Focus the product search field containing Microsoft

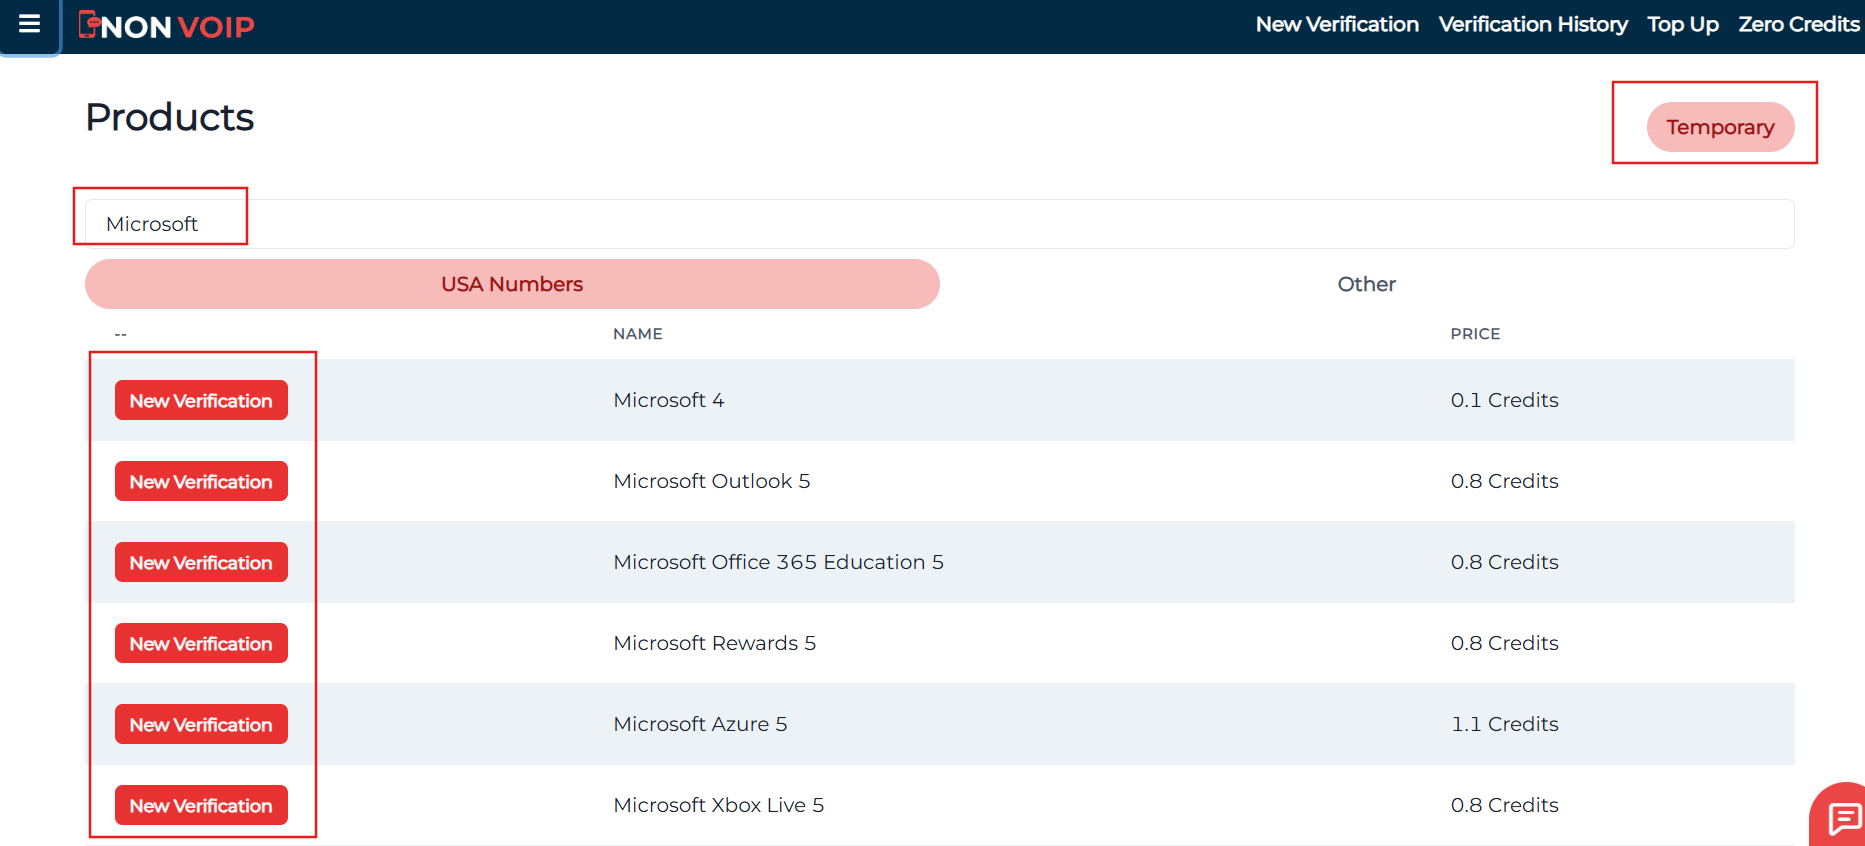click(939, 224)
